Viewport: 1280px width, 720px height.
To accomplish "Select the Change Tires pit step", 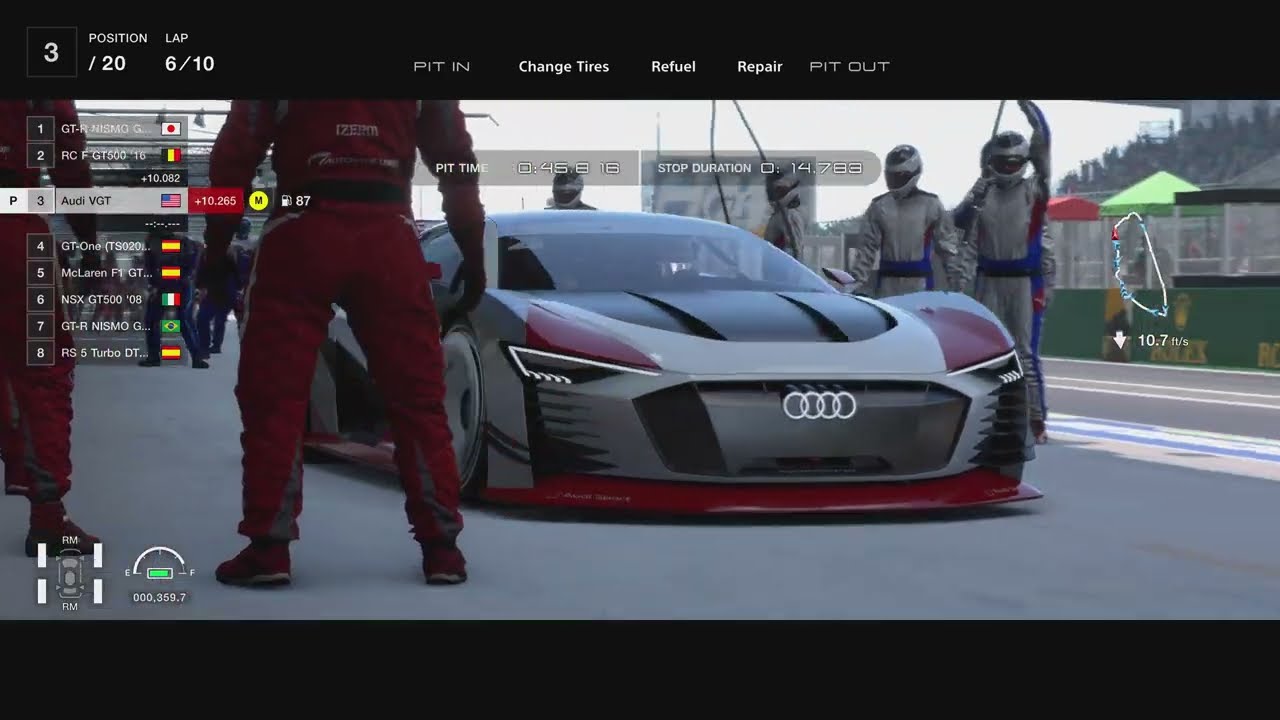I will 564,67.
